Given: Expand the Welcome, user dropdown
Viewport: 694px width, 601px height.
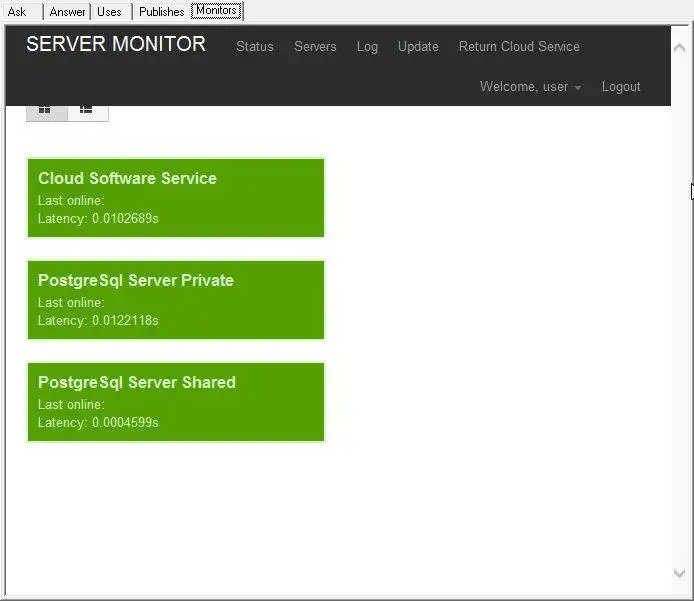Looking at the screenshot, I should coord(531,87).
